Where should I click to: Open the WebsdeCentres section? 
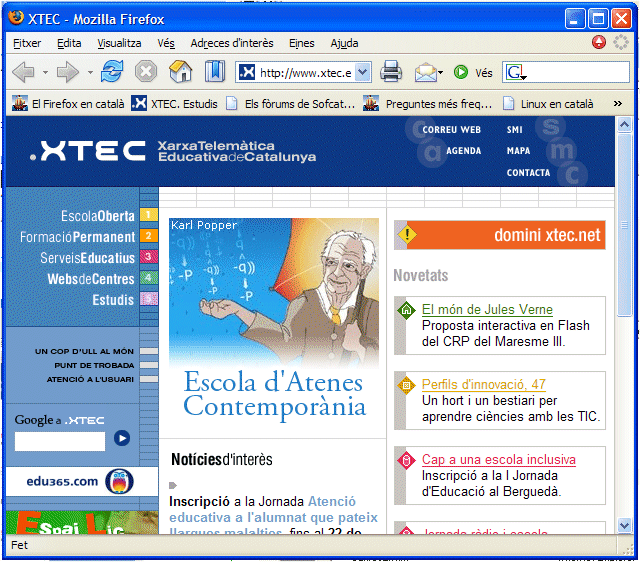click(x=91, y=279)
